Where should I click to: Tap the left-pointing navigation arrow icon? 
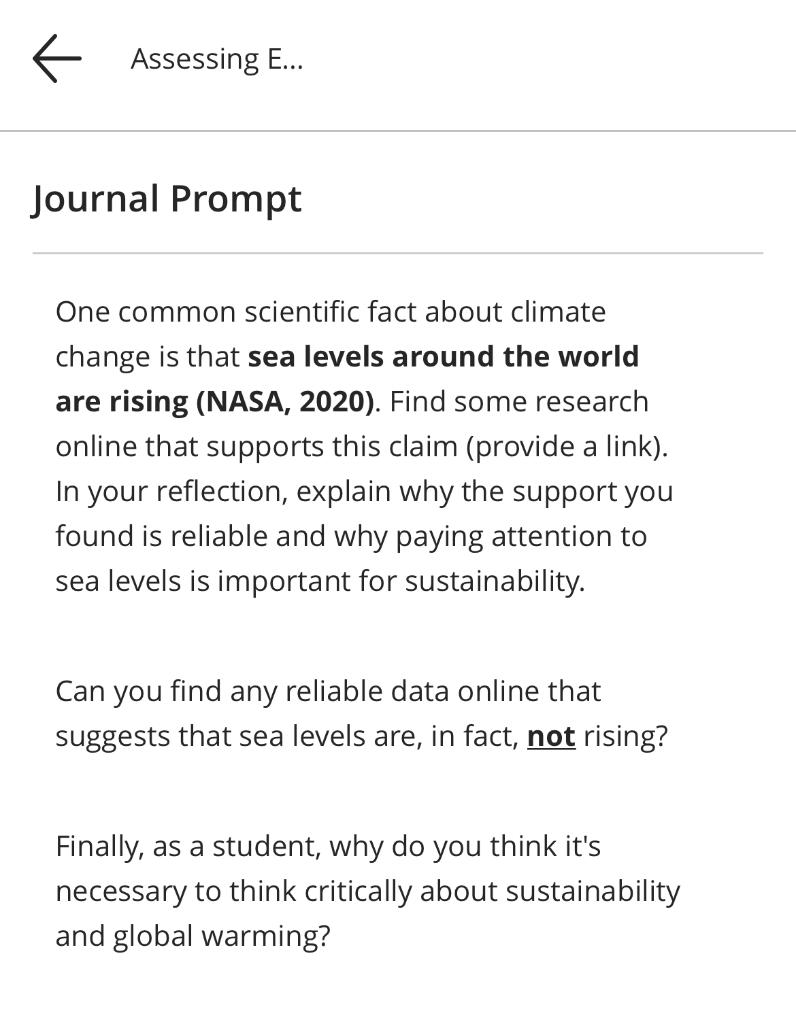tap(55, 57)
